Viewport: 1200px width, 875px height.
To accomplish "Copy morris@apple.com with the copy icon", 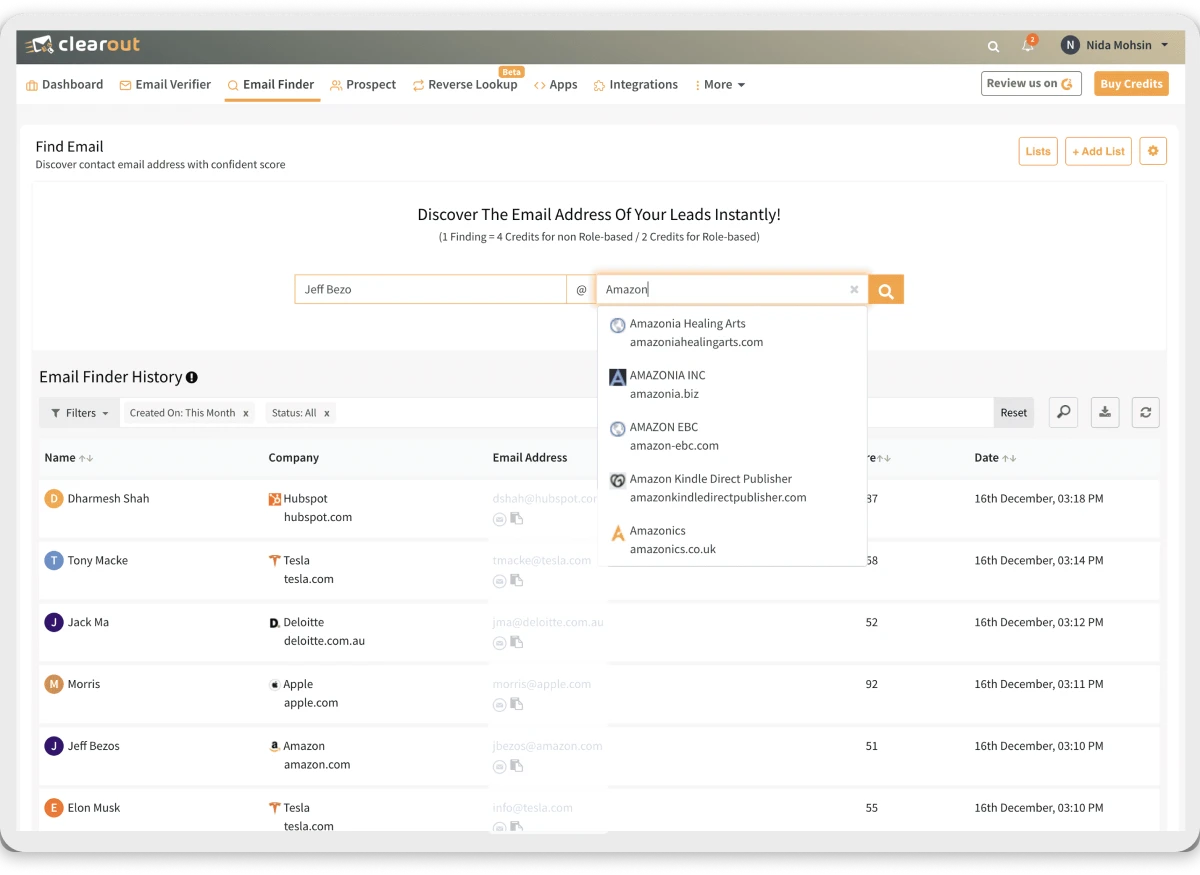I will (517, 704).
